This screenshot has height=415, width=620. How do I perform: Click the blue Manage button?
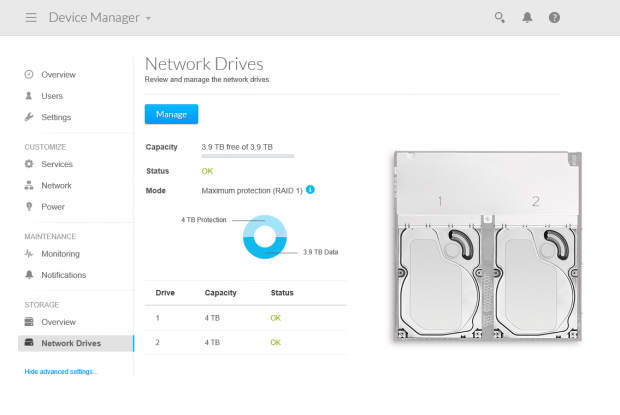(171, 114)
